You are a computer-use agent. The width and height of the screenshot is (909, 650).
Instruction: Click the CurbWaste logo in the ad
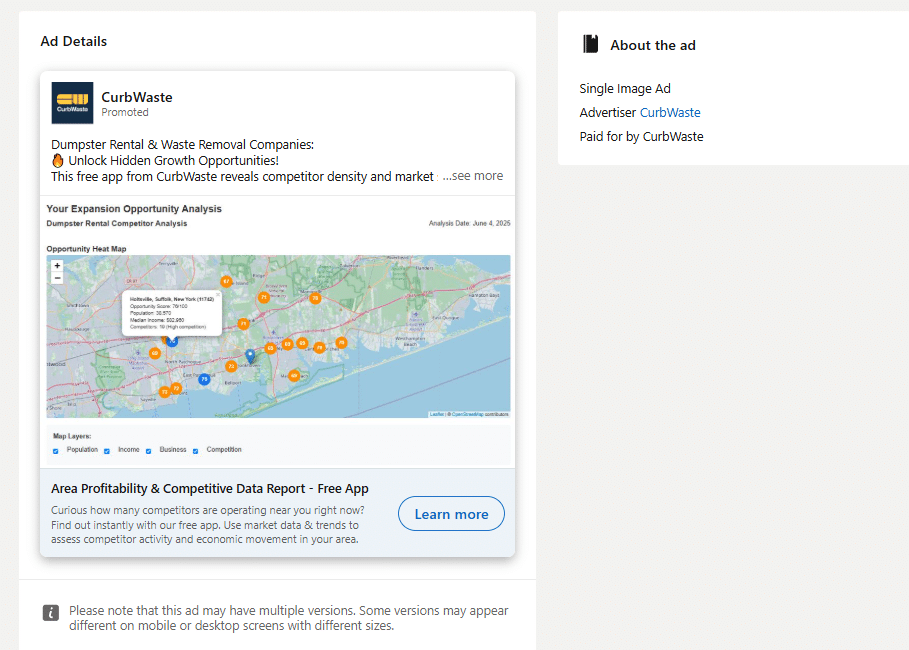pyautogui.click(x=72, y=103)
